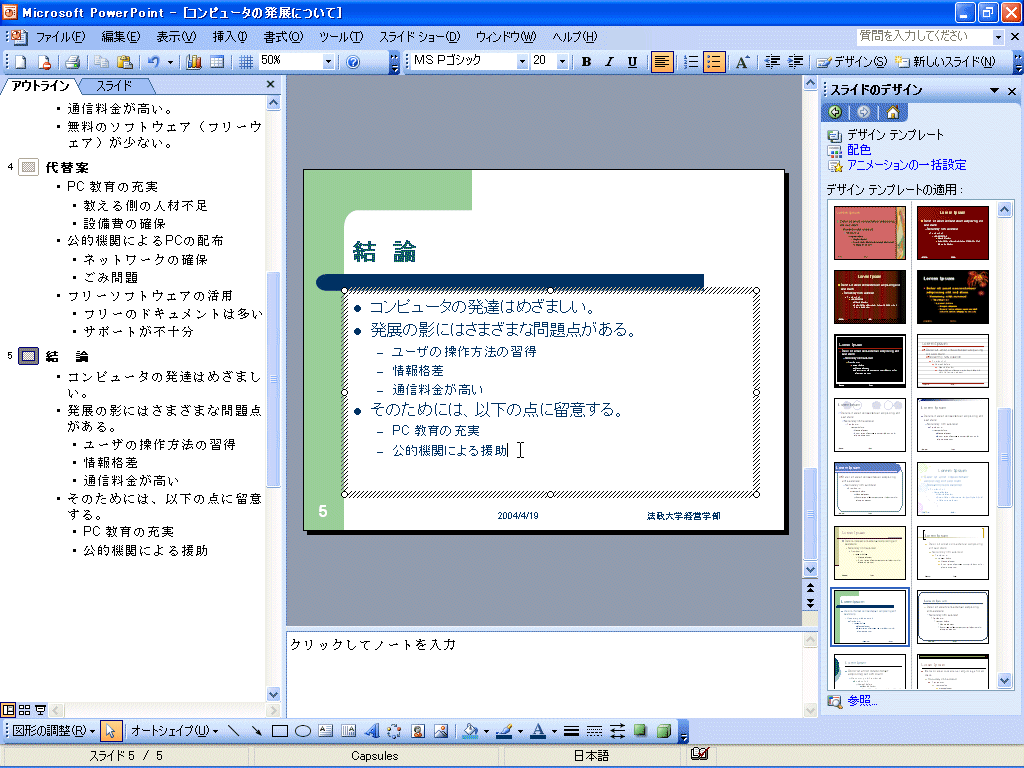The image size is (1024, 768).
Task: Click the Paste clipboard icon
Action: [124, 62]
